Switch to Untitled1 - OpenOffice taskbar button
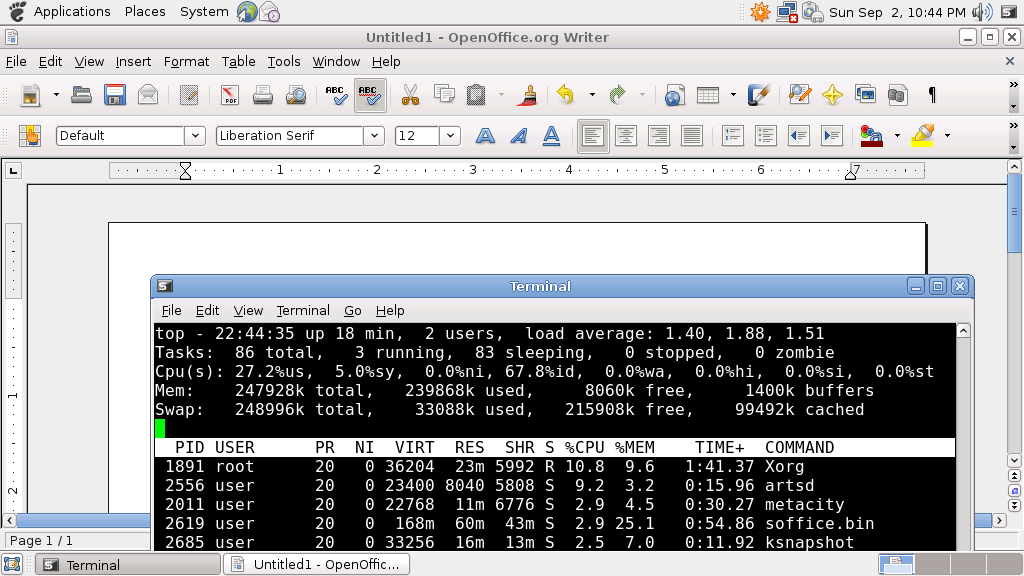 click(x=317, y=565)
